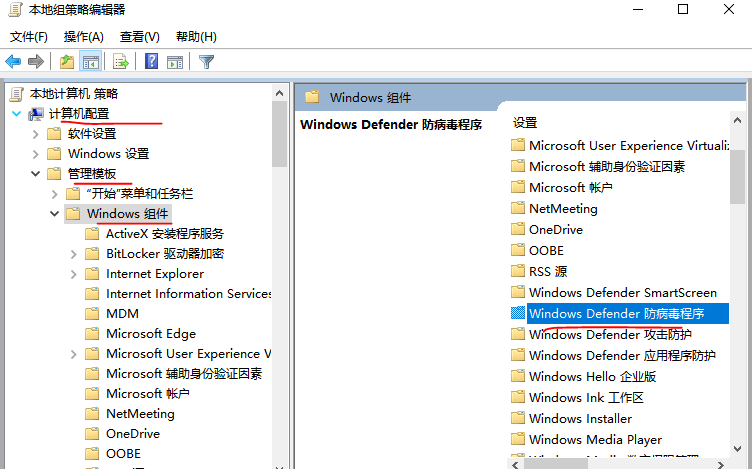Click folder icon beside OneDrive in right list

point(518,229)
